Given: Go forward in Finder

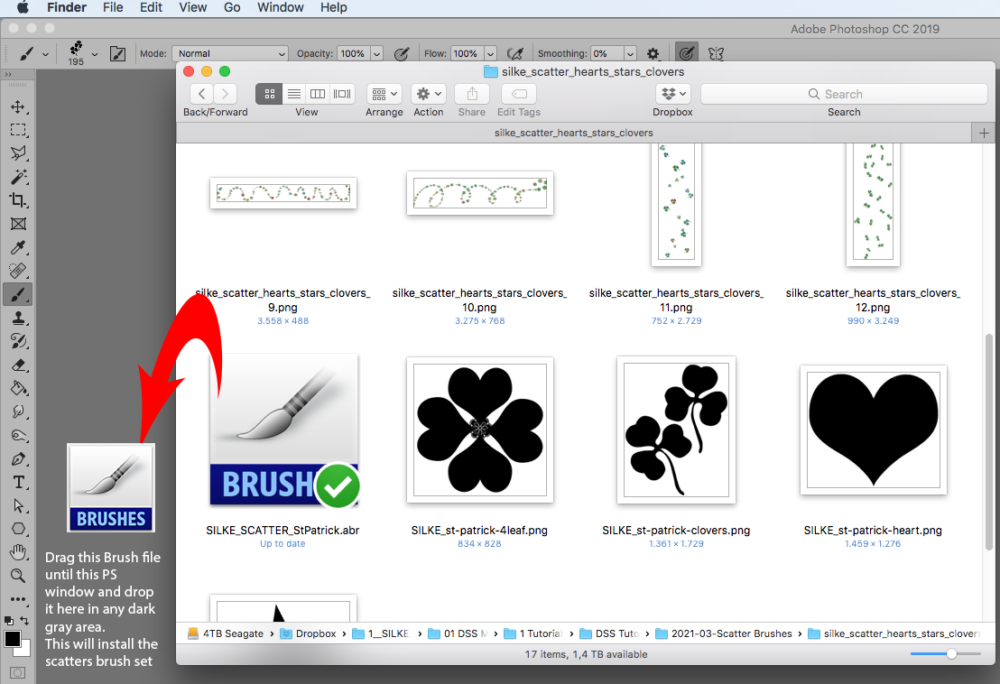Looking at the screenshot, I should click(225, 94).
